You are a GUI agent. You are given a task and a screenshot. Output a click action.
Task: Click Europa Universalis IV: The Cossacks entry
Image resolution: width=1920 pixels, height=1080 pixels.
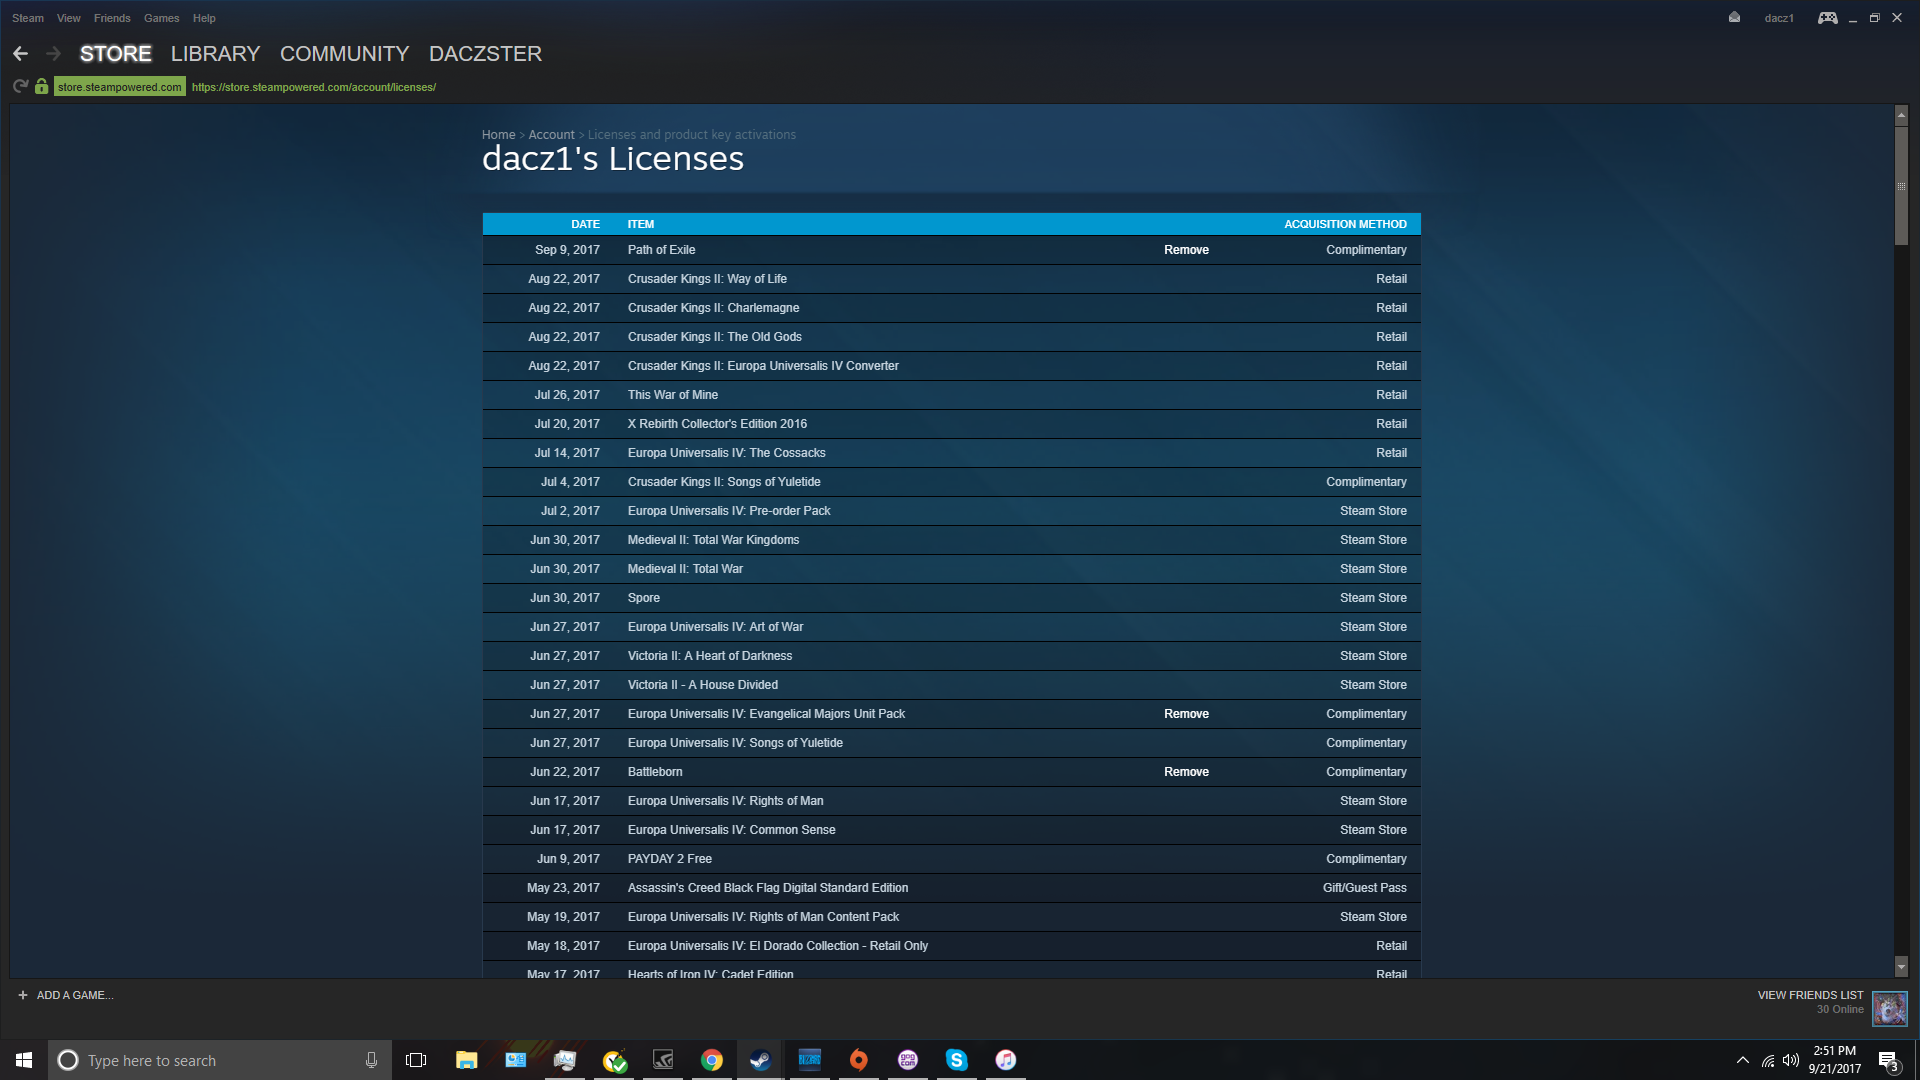(x=726, y=453)
